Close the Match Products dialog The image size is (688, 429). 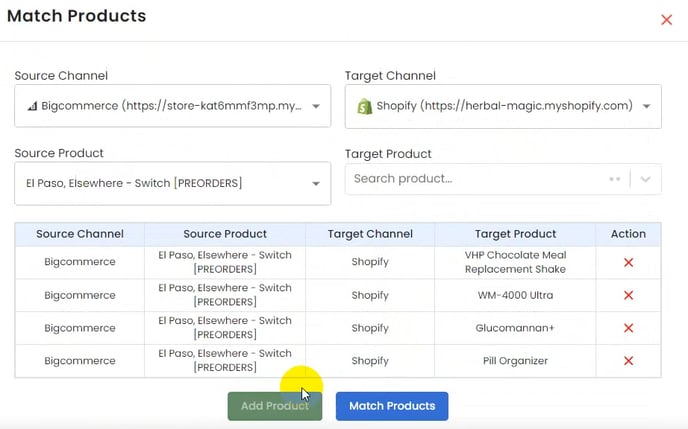point(666,20)
